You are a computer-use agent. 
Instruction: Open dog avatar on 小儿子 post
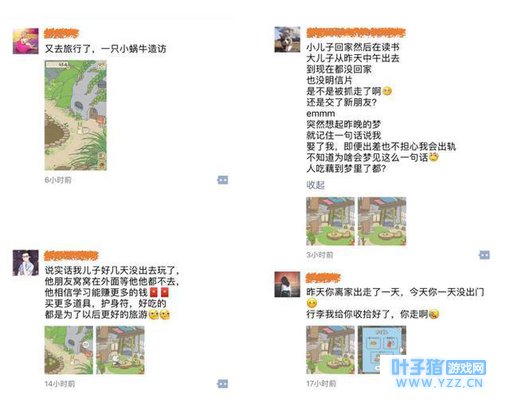[x=287, y=40]
